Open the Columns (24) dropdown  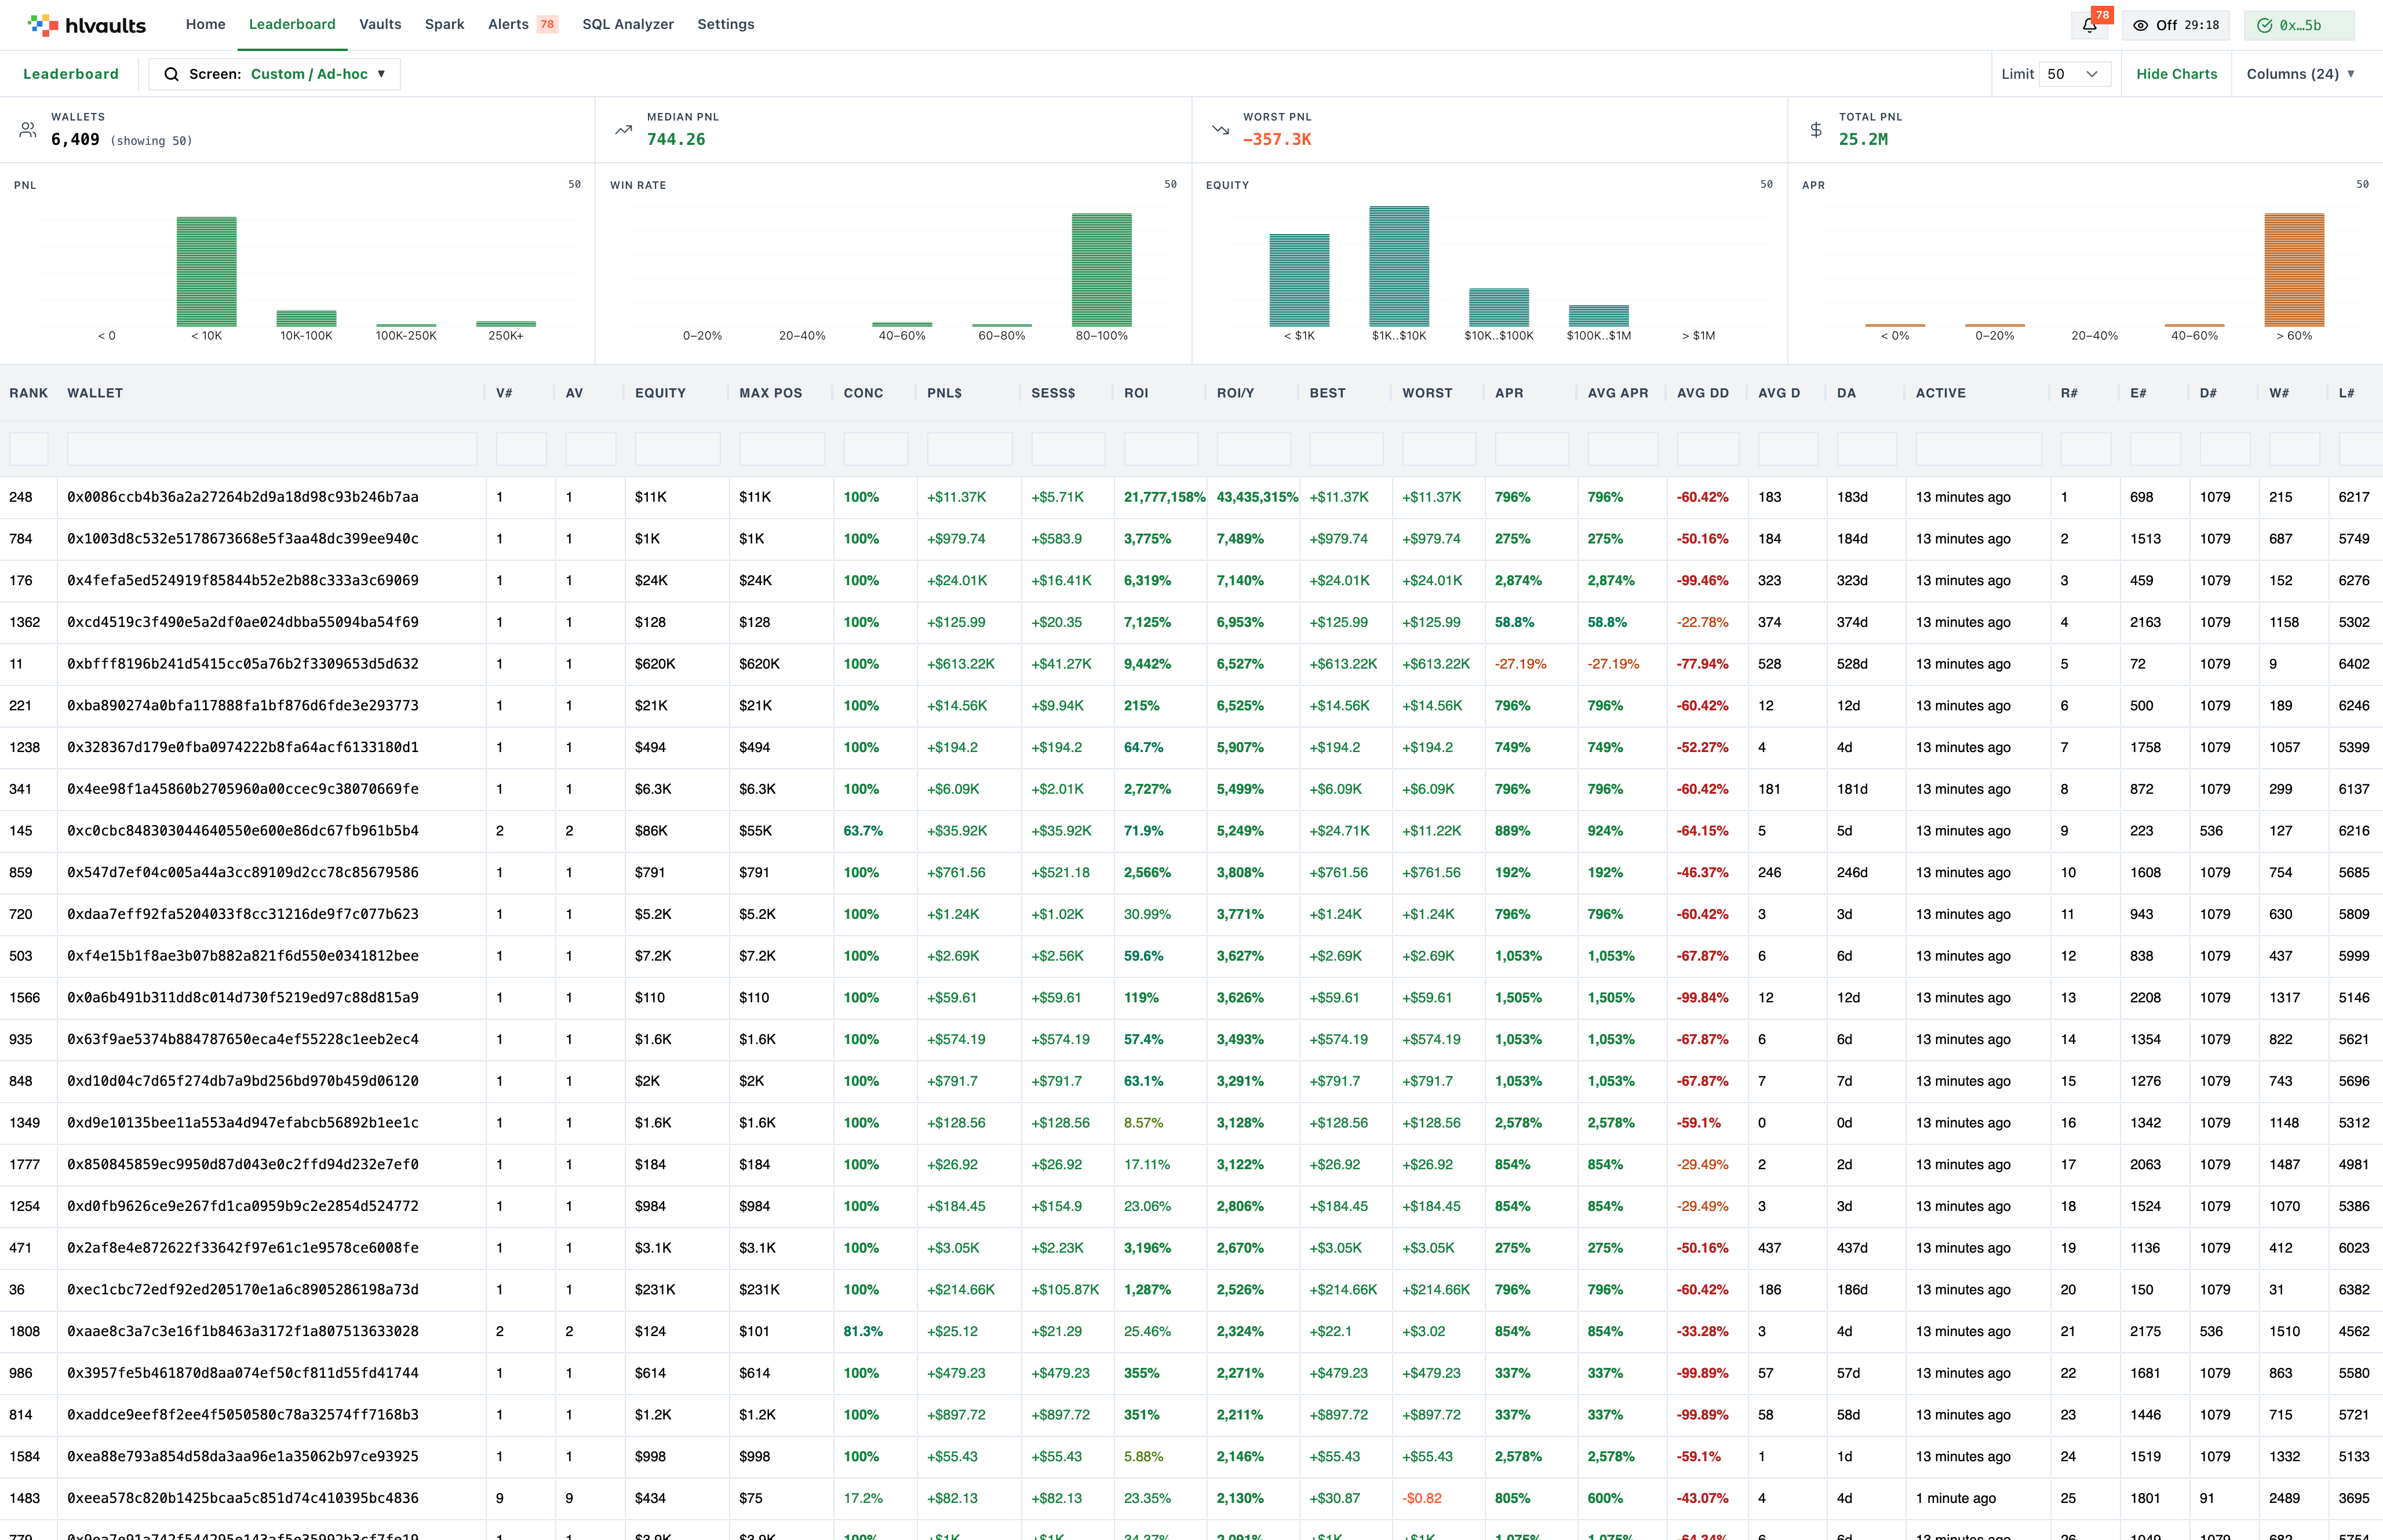pyautogui.click(x=2300, y=74)
